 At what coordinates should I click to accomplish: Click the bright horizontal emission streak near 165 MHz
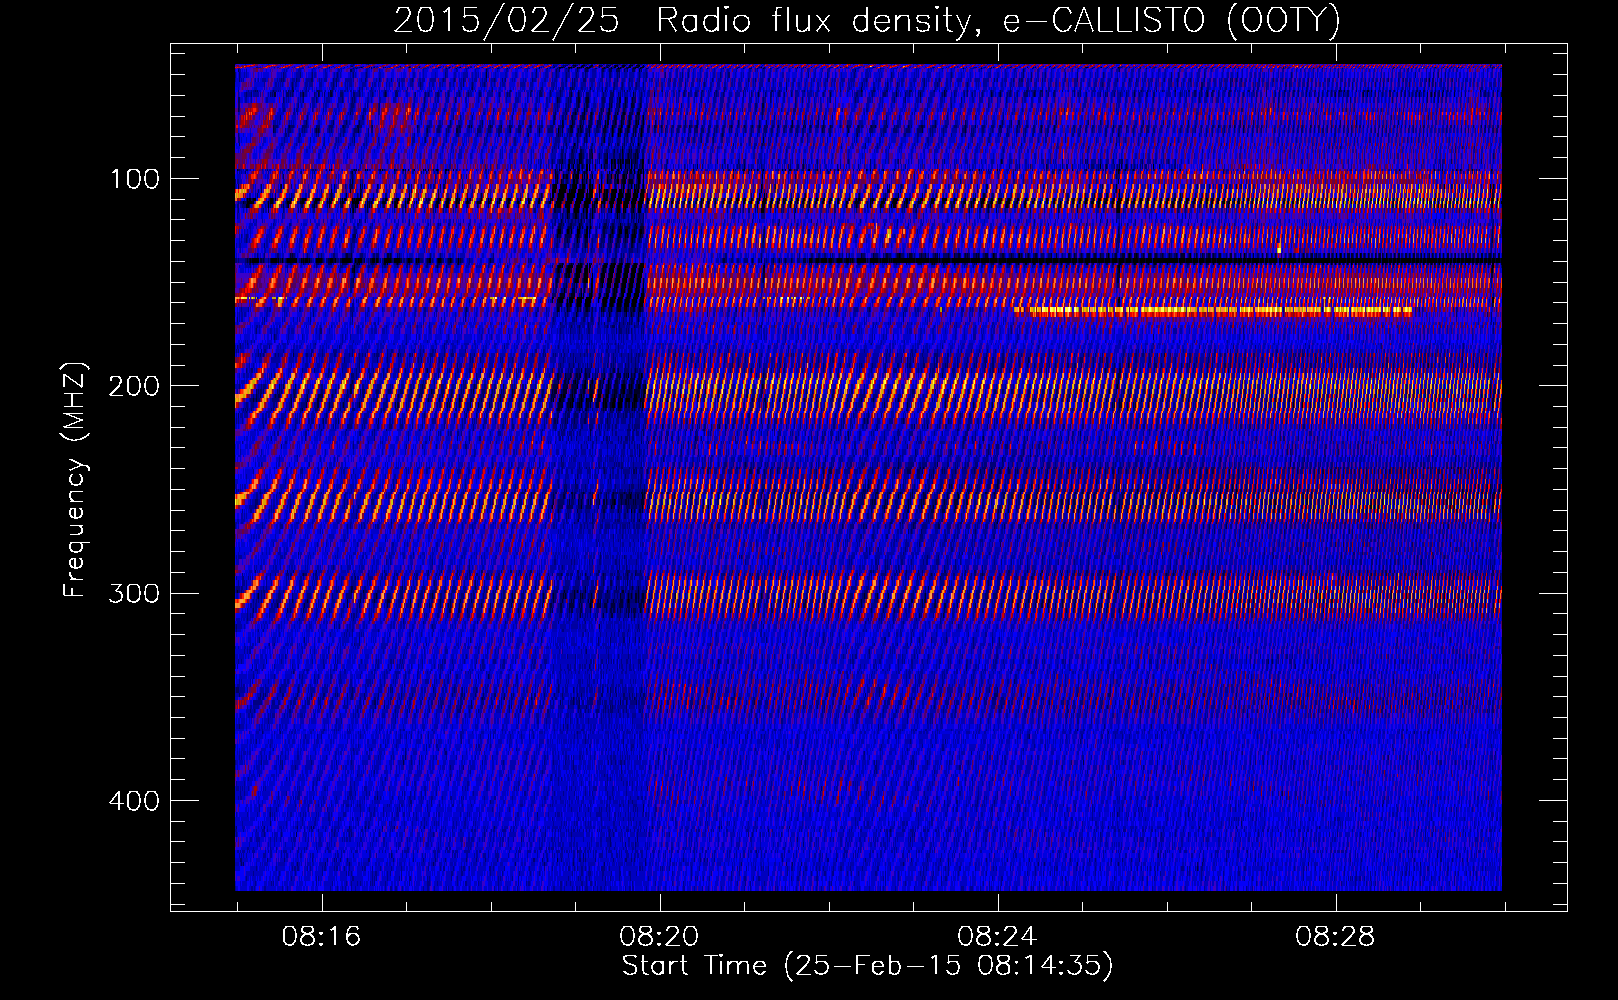(1212, 312)
